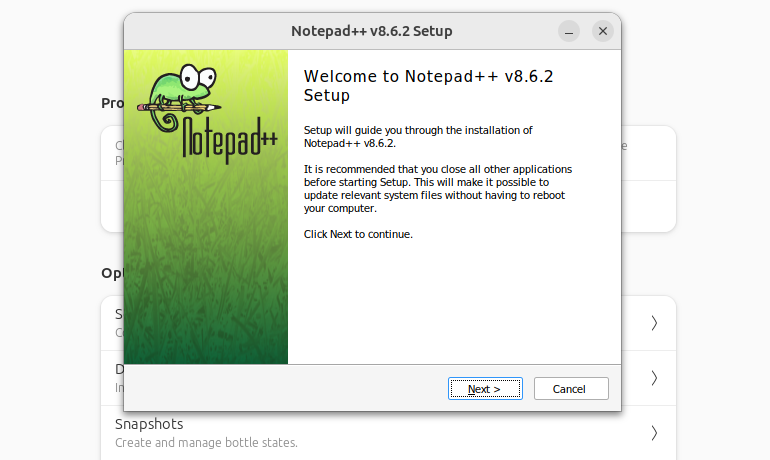This screenshot has width=770, height=460.
Task: Close the Setup dialog with the X icon
Action: click(602, 31)
